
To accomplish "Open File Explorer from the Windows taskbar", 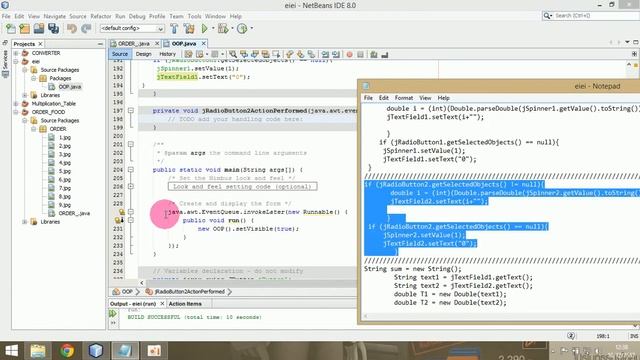I will click(x=38, y=351).
